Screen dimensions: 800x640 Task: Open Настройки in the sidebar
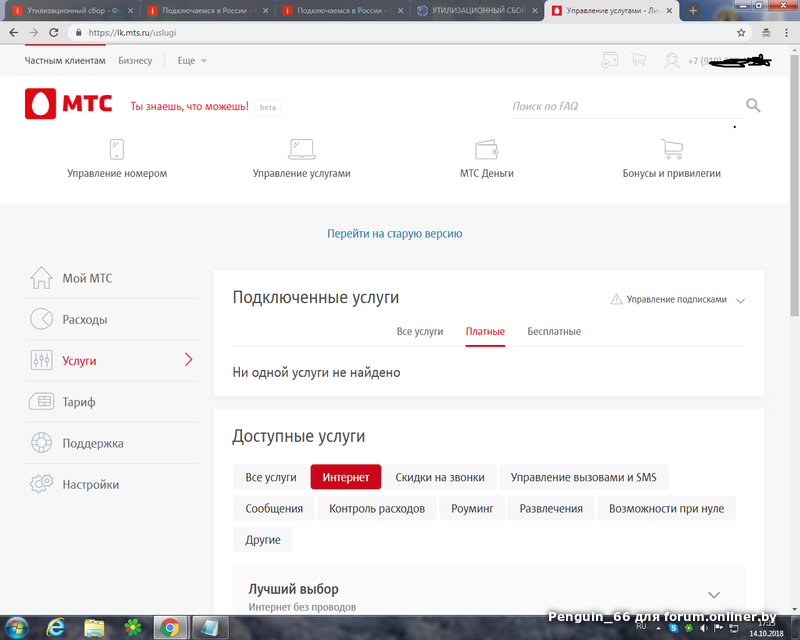coord(90,485)
